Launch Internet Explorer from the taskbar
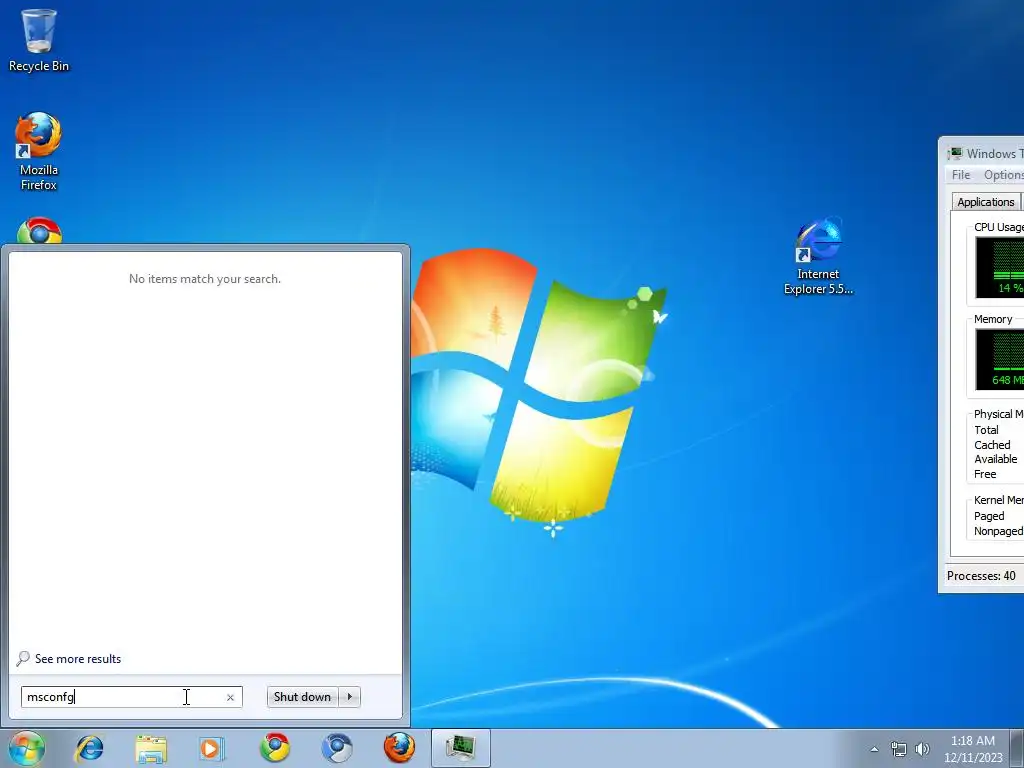Image resolution: width=1024 pixels, height=768 pixels. (x=89, y=748)
